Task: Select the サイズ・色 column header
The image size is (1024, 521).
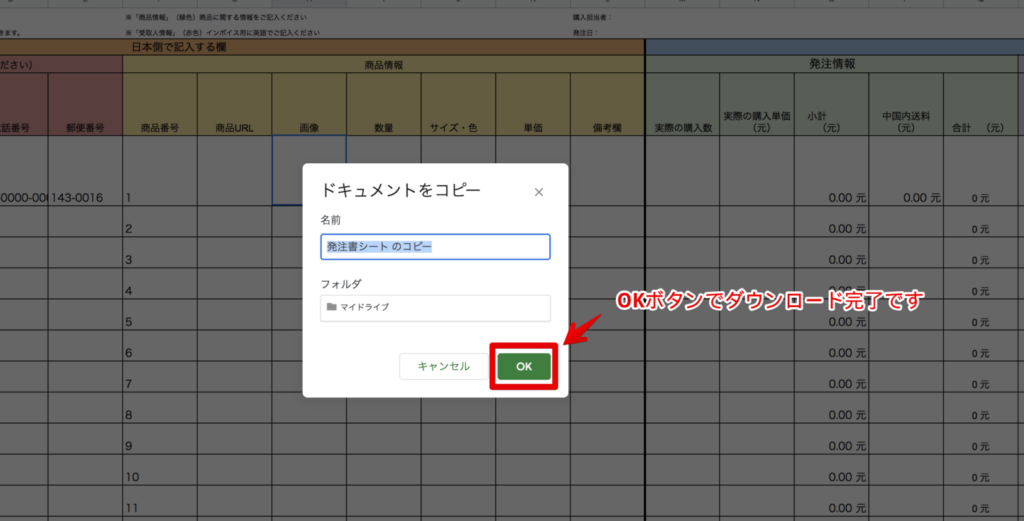Action: (x=458, y=104)
